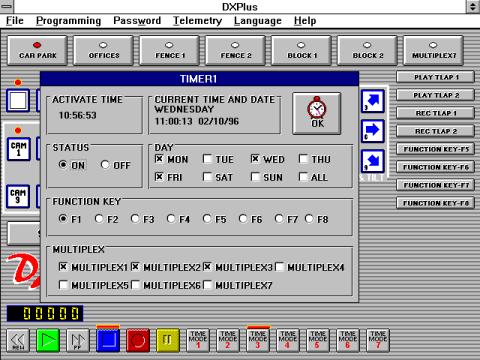
Task: Click the rewind button
Action: tap(18, 340)
